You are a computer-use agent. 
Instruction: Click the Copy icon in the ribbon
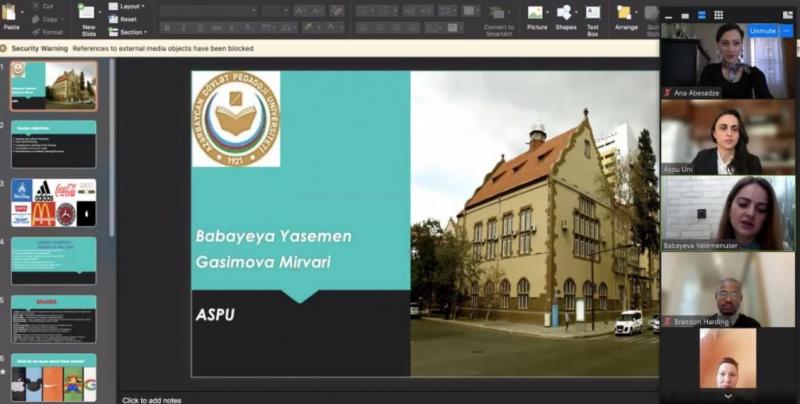(x=35, y=19)
